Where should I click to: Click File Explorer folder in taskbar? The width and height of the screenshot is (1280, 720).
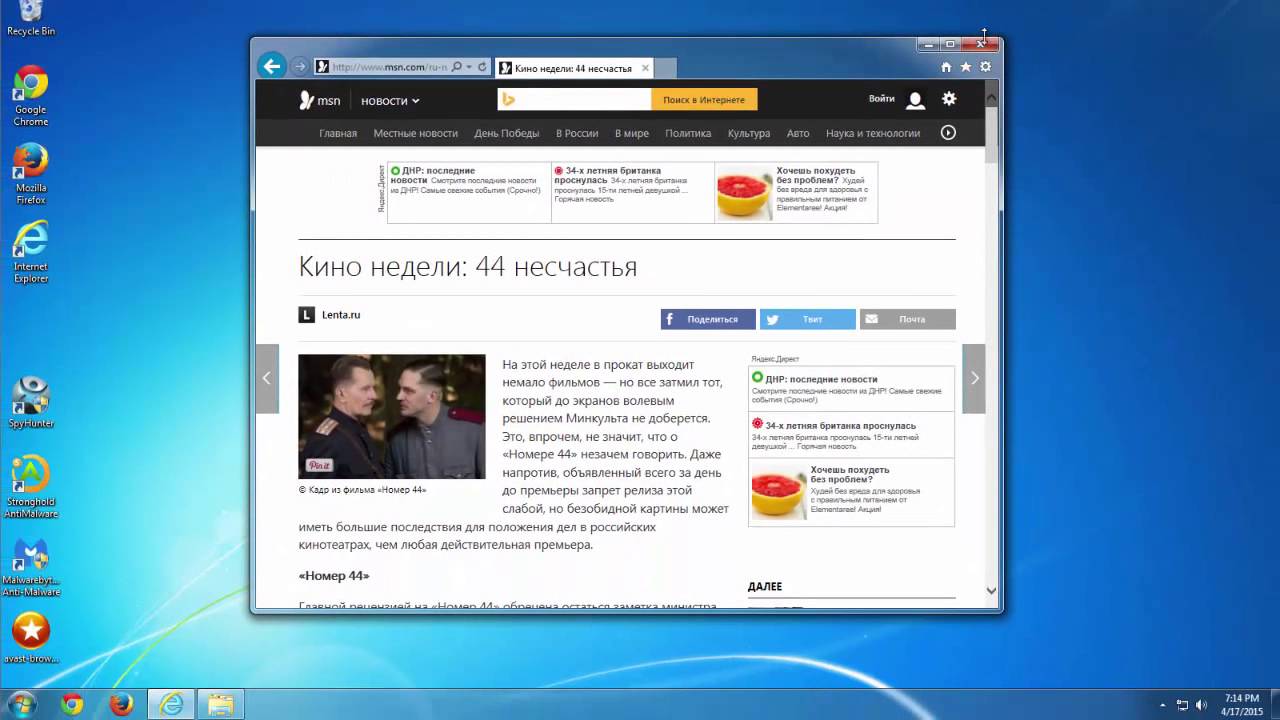pyautogui.click(x=221, y=705)
